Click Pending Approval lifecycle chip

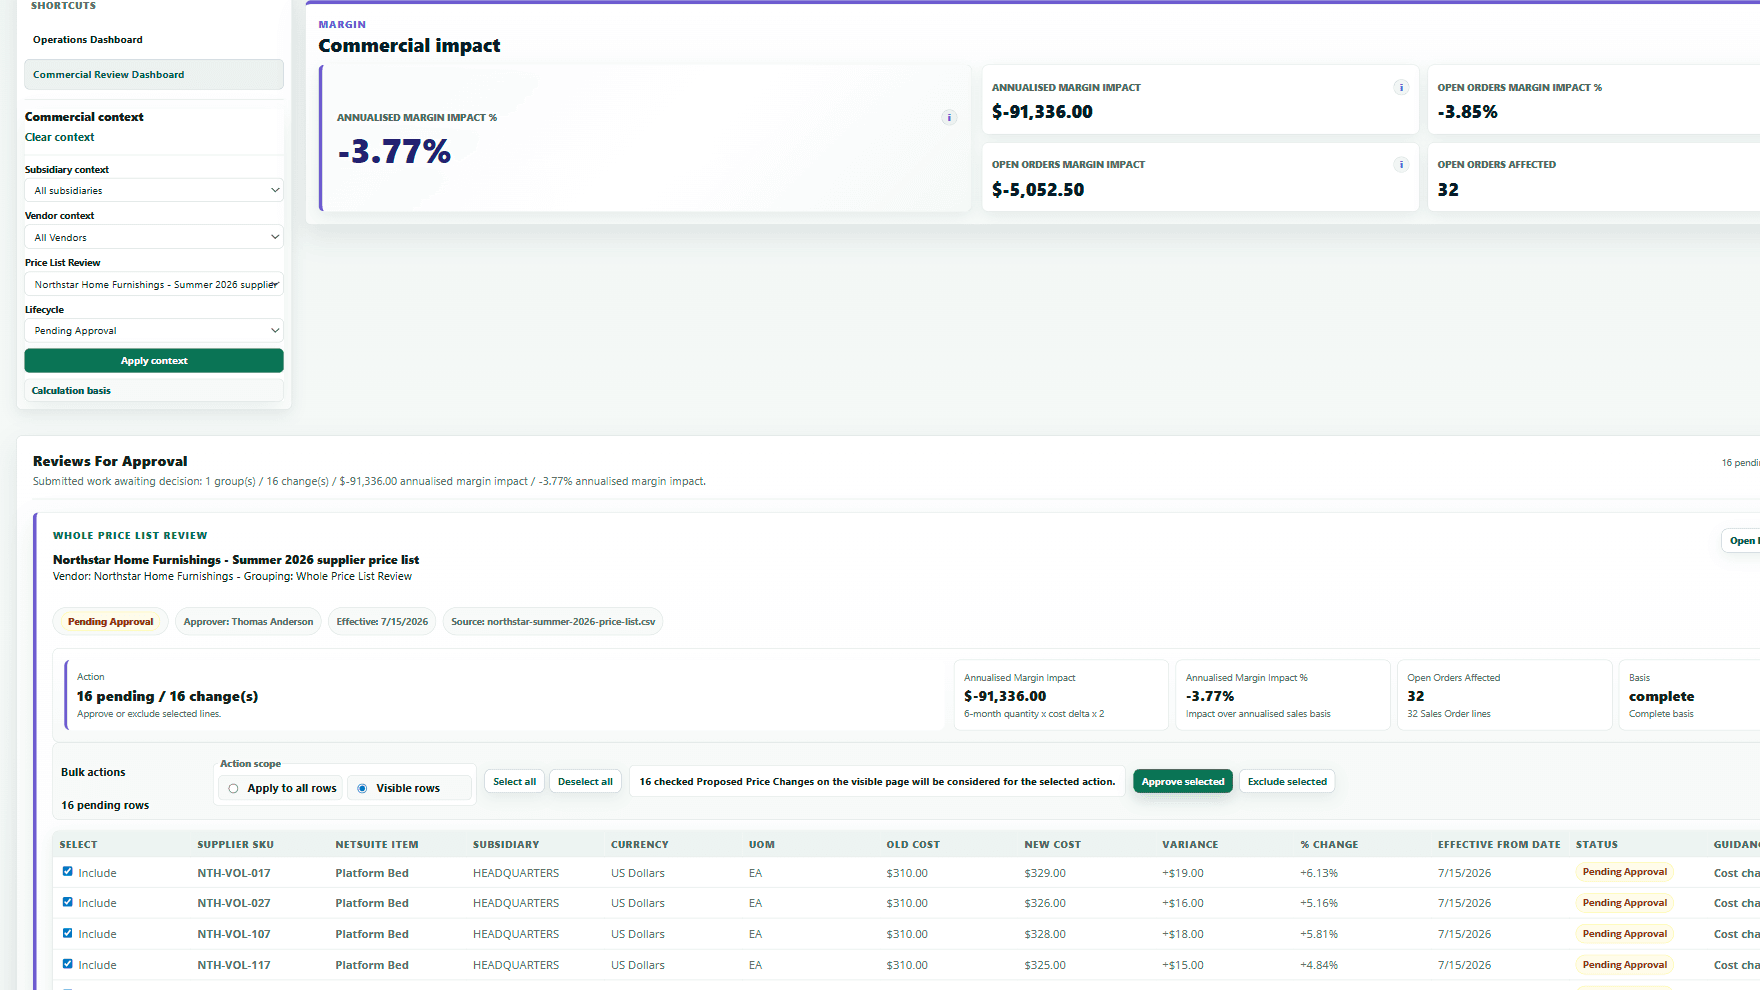[111, 622]
